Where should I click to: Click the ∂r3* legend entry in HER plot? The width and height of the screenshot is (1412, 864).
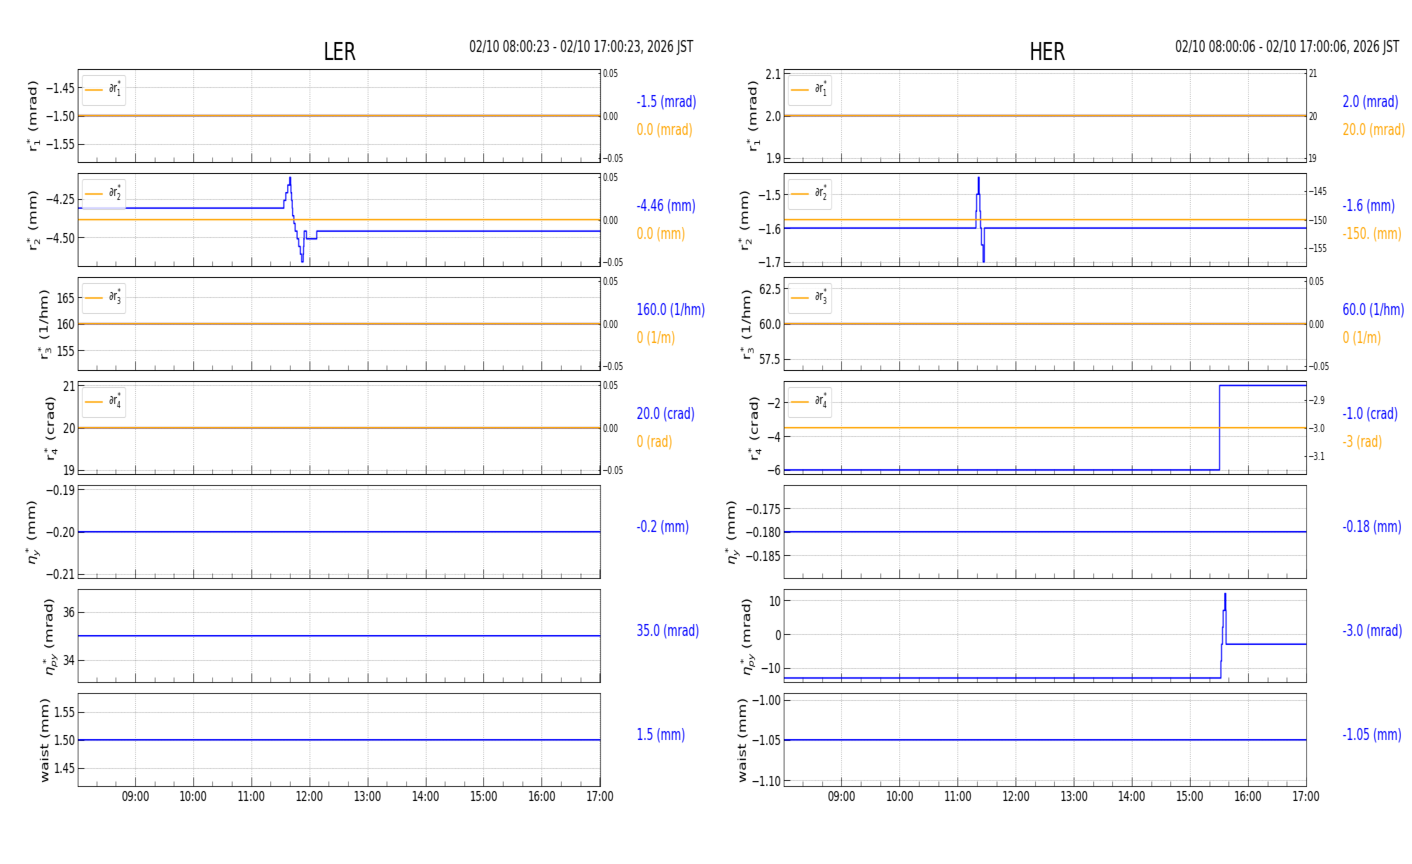point(809,298)
